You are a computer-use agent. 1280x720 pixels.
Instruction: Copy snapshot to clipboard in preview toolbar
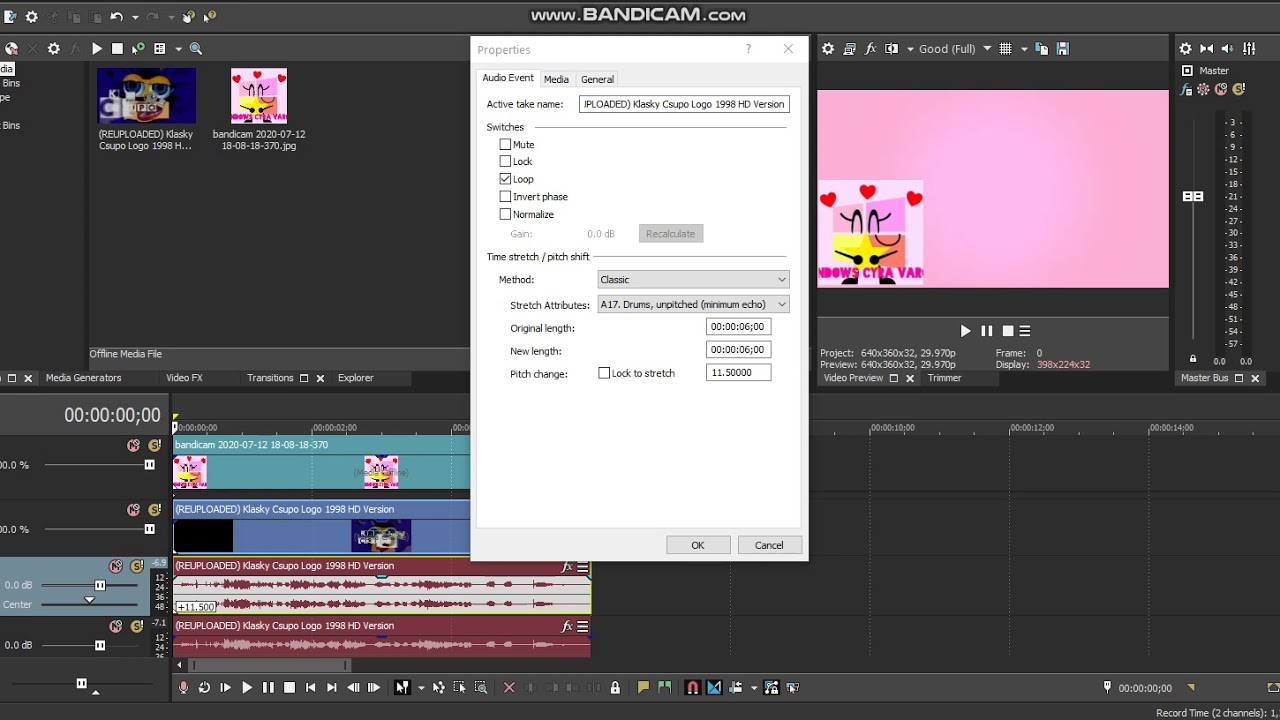1041,48
